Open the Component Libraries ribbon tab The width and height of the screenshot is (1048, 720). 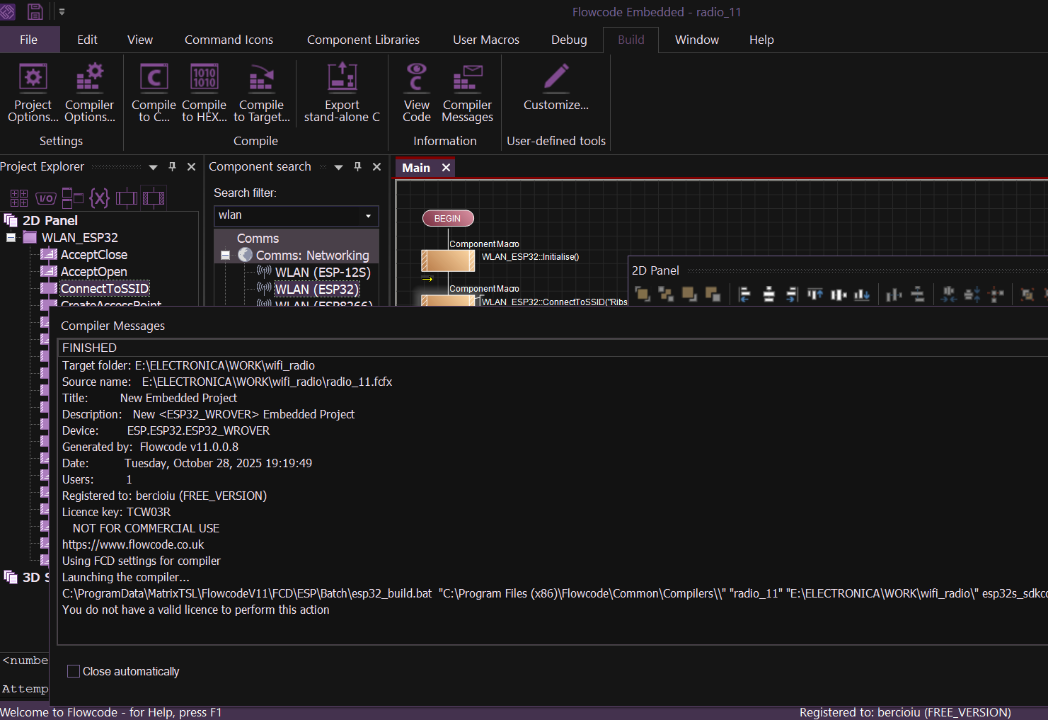pos(363,40)
